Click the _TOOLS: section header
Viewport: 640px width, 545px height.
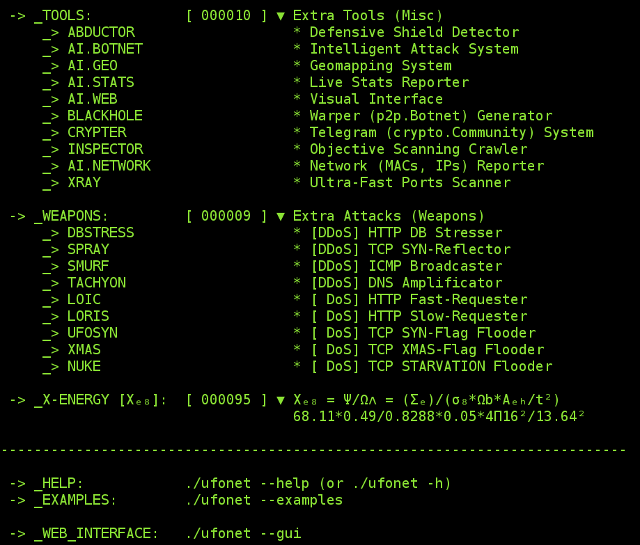(63, 16)
